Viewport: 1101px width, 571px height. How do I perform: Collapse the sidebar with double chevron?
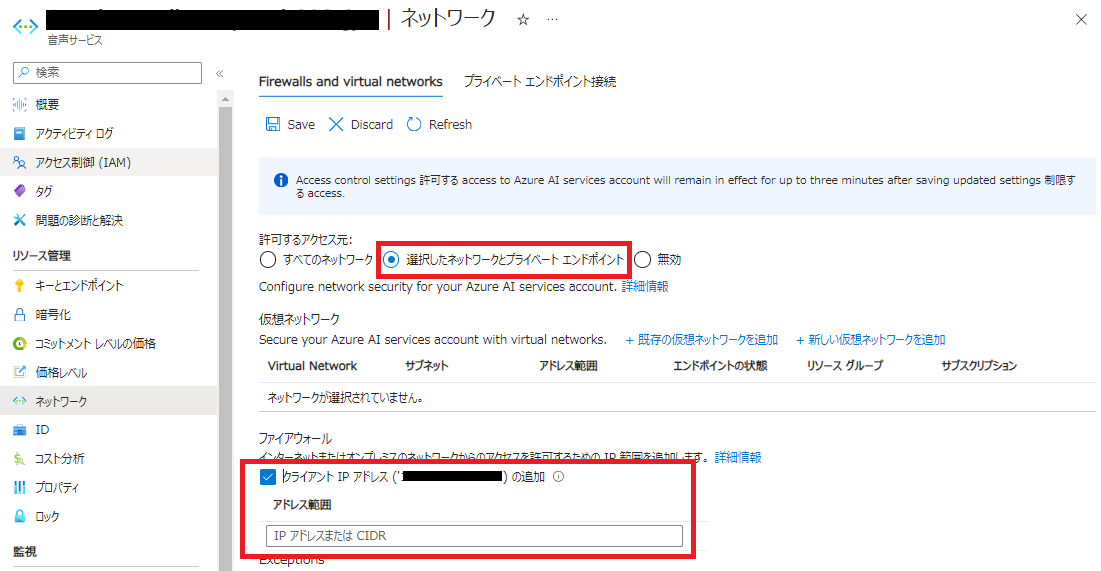[219, 73]
